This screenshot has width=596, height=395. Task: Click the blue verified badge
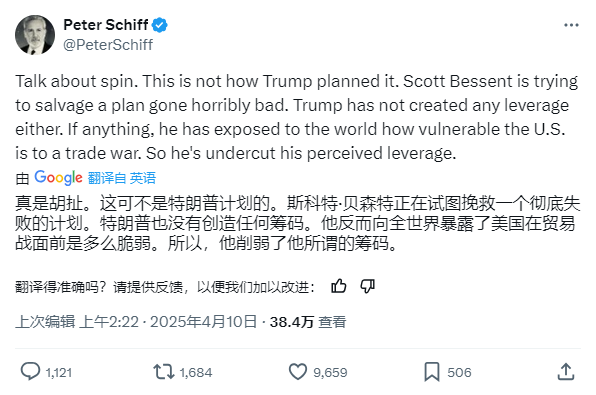click(x=160, y=25)
